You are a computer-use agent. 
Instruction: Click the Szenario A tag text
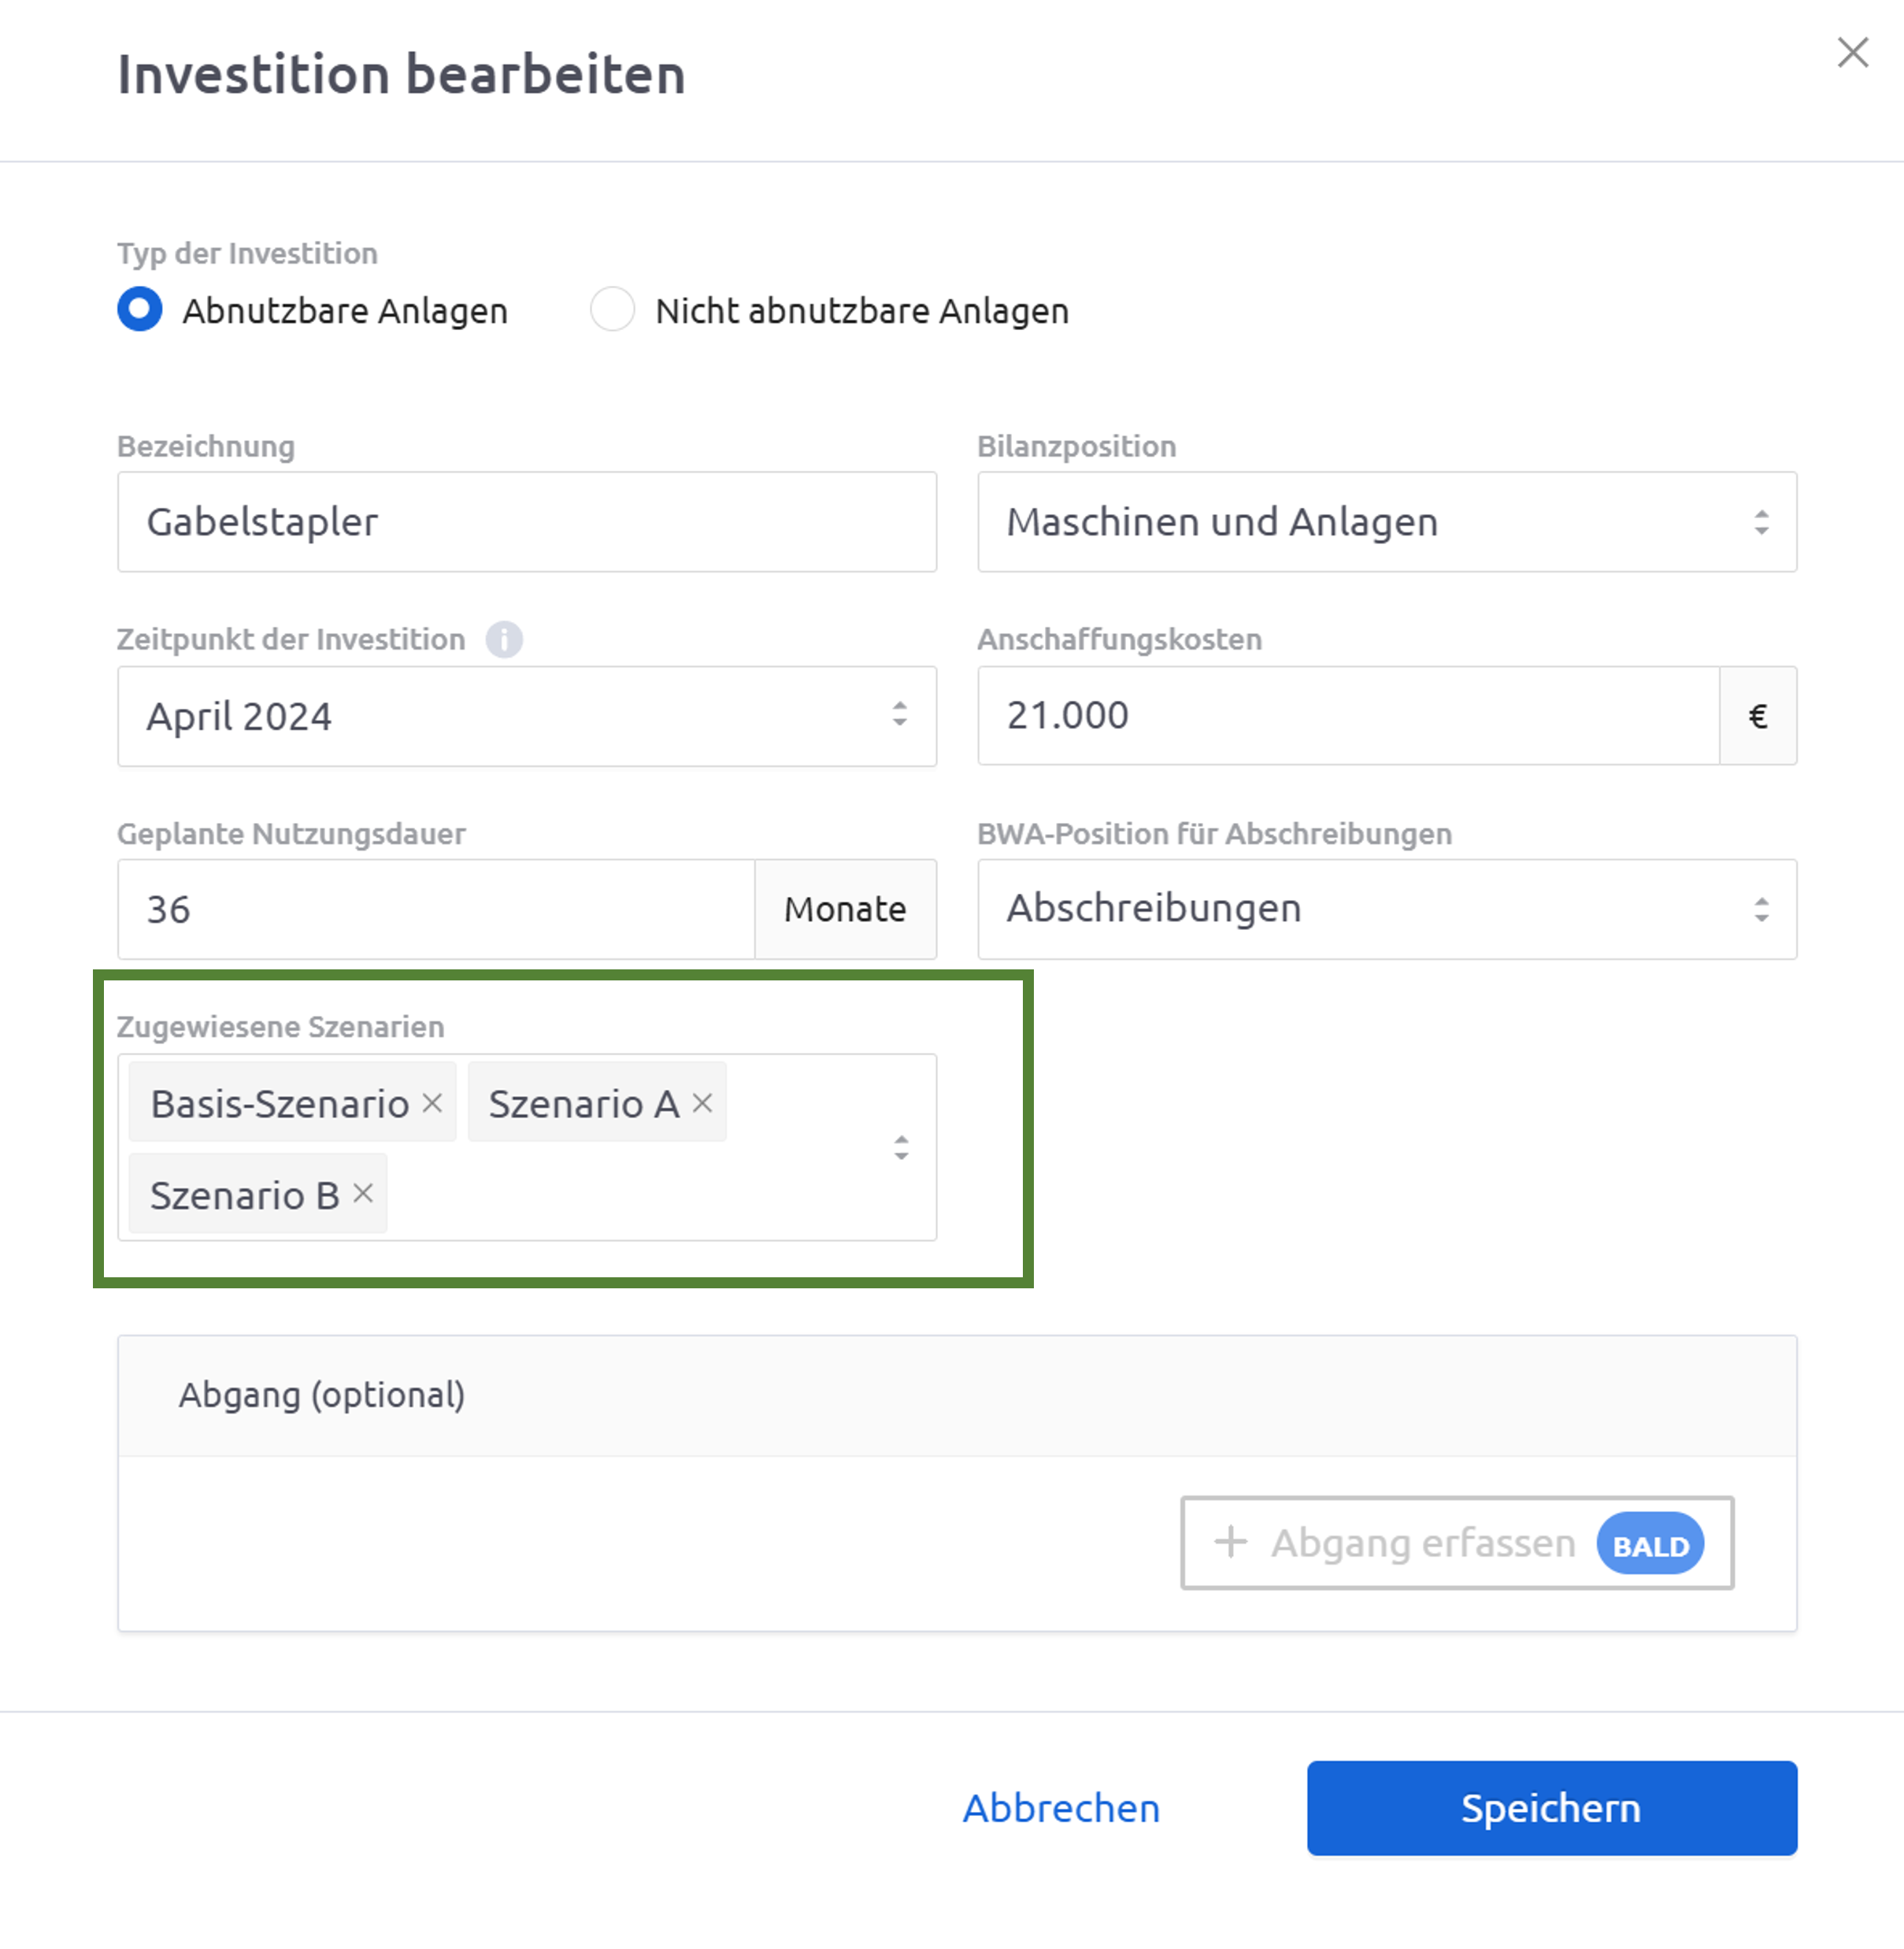[x=584, y=1104]
